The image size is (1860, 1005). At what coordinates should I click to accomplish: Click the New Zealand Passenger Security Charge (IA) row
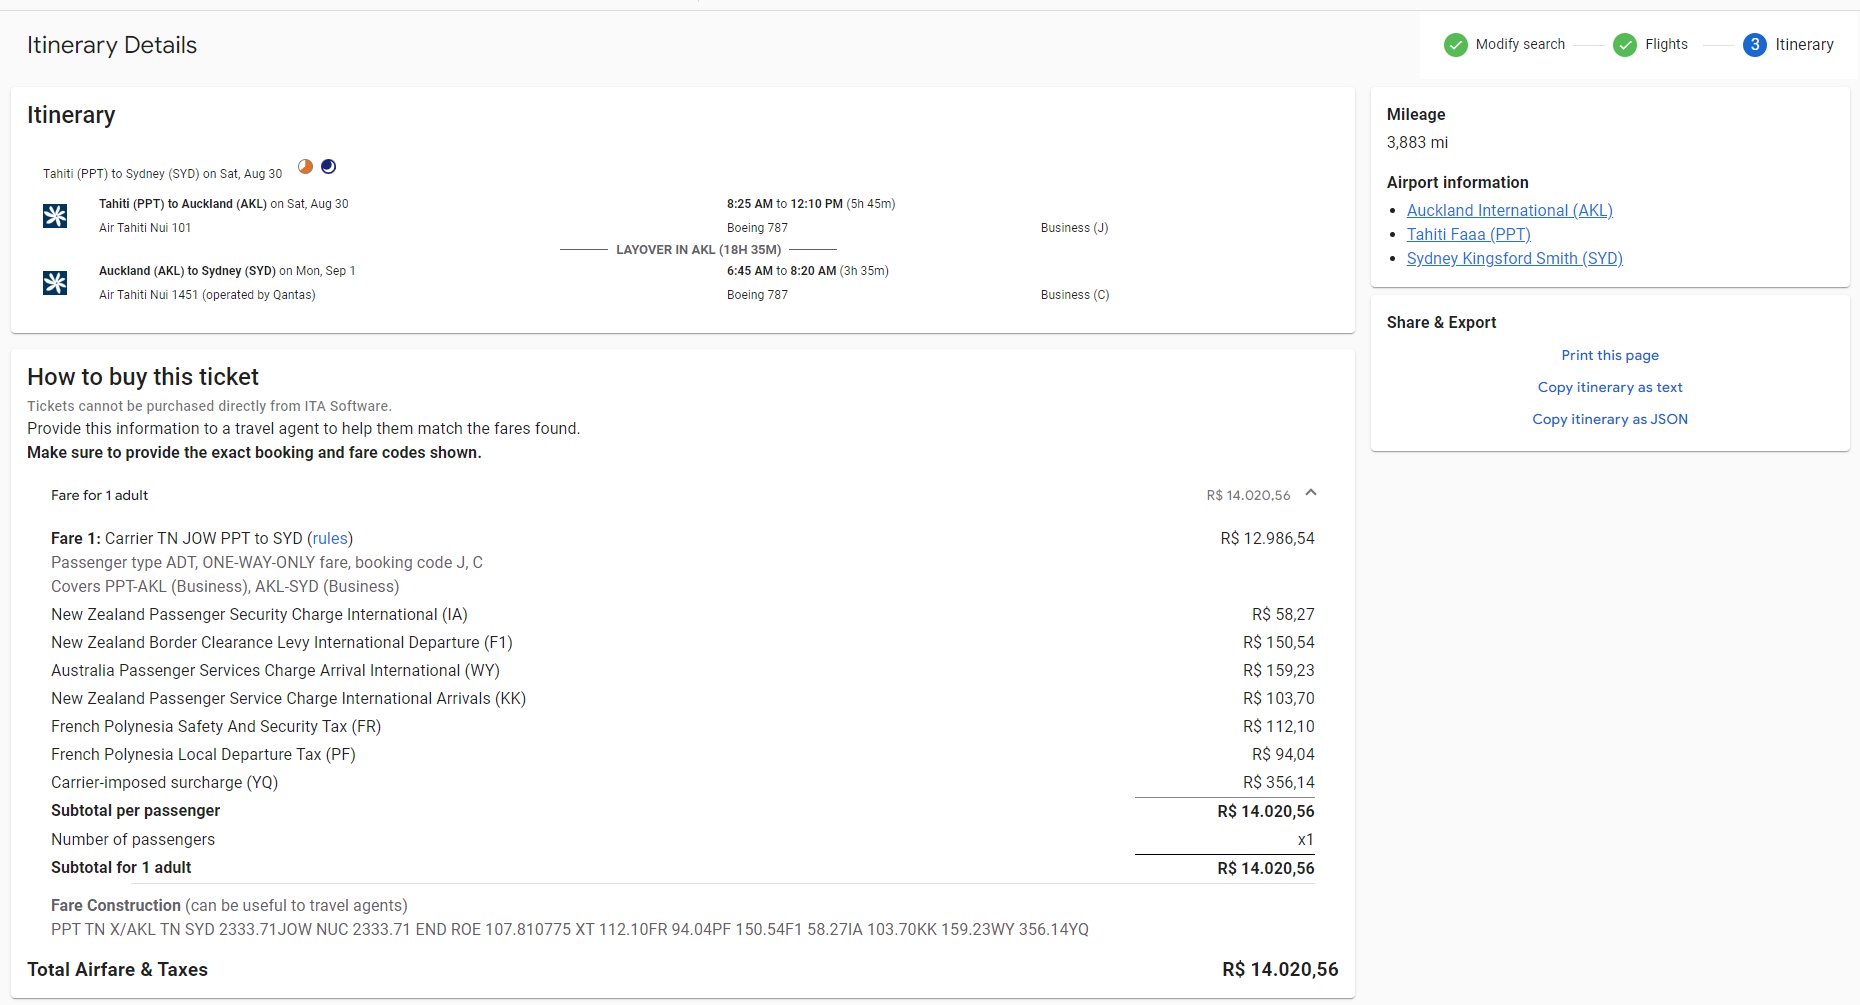[683, 614]
